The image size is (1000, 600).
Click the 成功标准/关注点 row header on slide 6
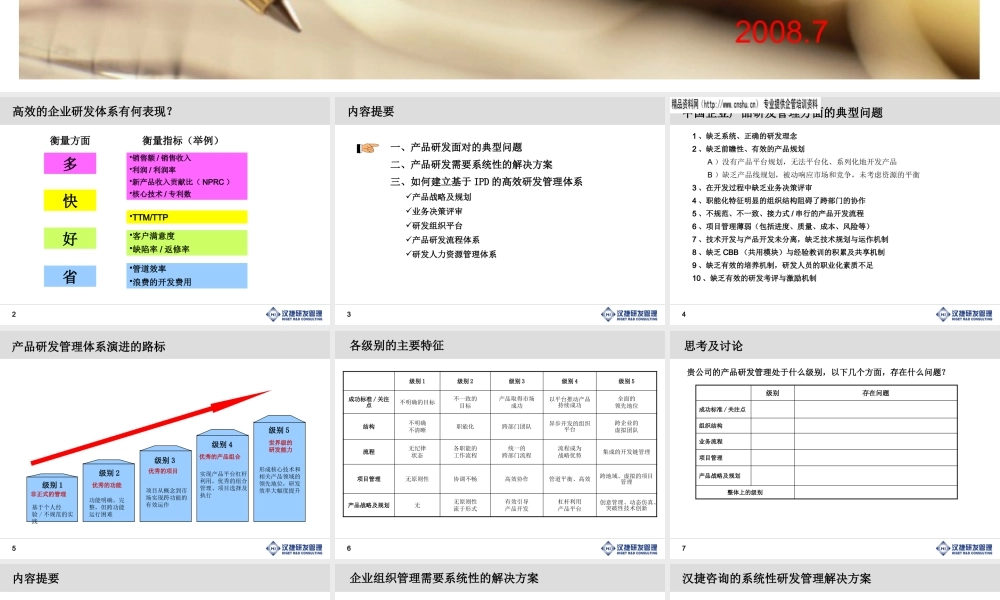(369, 402)
